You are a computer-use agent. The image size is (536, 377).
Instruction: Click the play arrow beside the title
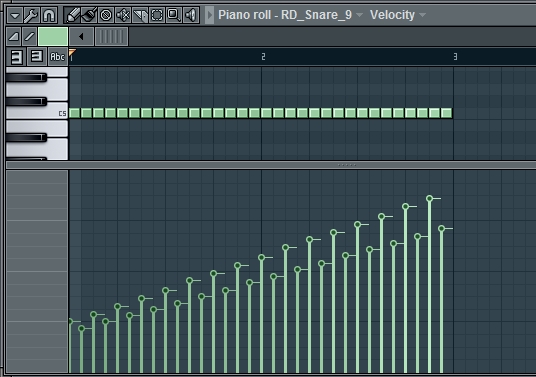[210, 15]
